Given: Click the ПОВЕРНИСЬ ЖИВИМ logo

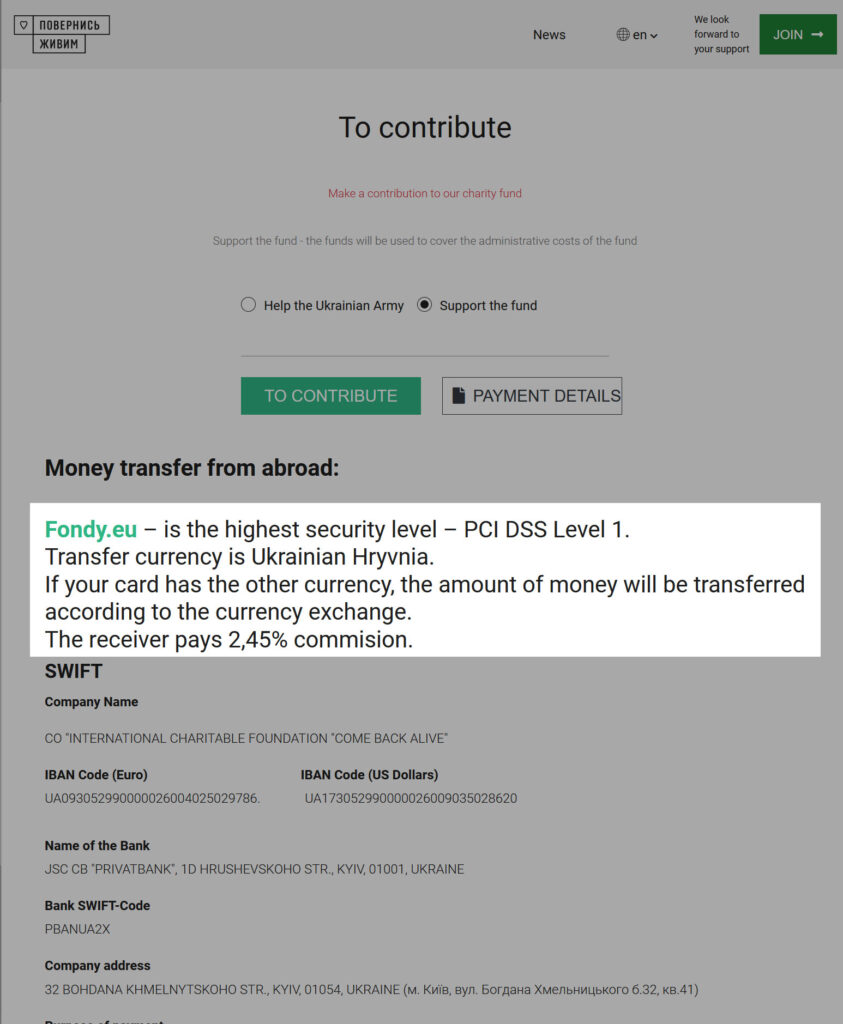Looking at the screenshot, I should [62, 33].
